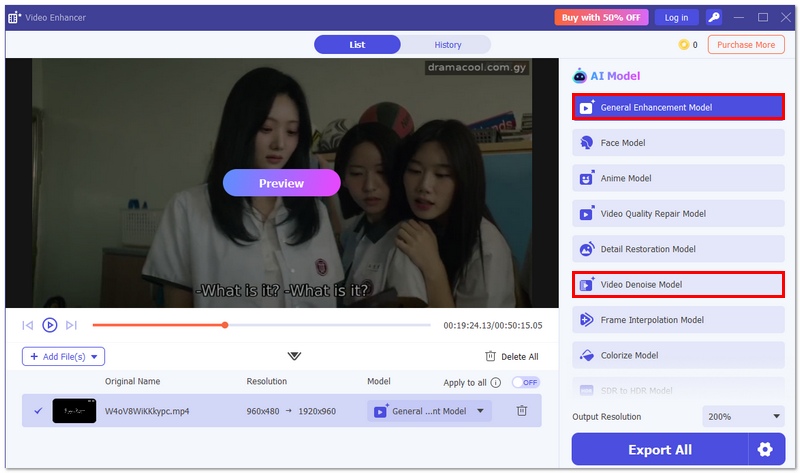Switch to the History tab
800x473 pixels.
pyautogui.click(x=447, y=45)
